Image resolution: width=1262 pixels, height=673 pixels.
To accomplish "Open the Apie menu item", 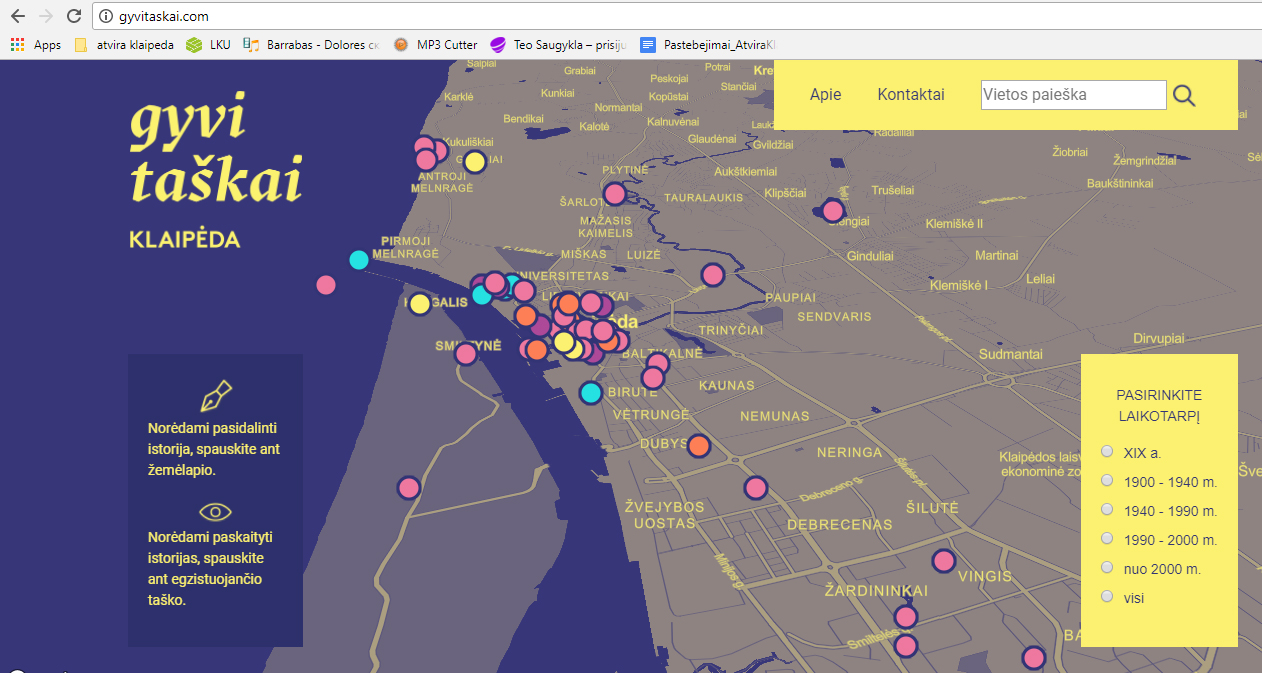I will point(825,95).
